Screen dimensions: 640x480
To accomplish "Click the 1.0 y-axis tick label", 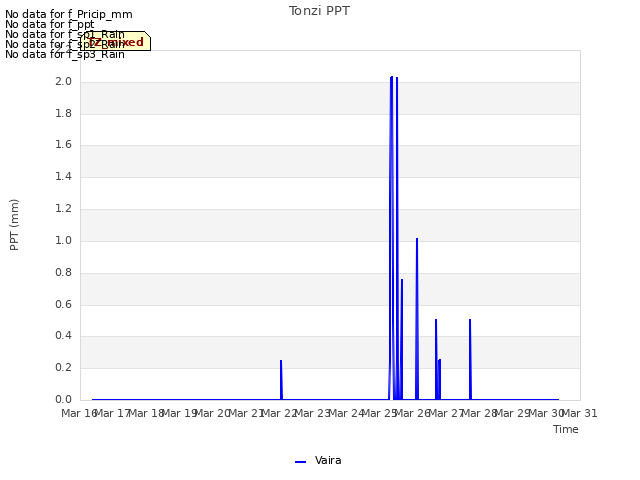I will (x=63, y=240).
